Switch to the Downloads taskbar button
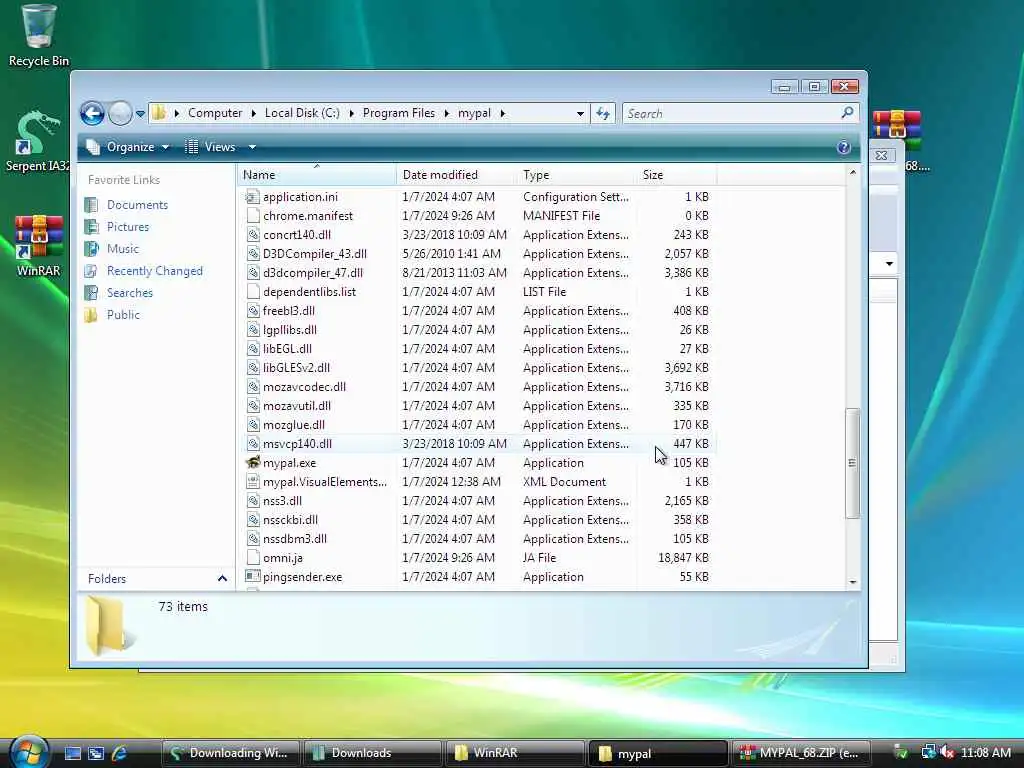Screen dimensions: 1024x768 click(371, 753)
